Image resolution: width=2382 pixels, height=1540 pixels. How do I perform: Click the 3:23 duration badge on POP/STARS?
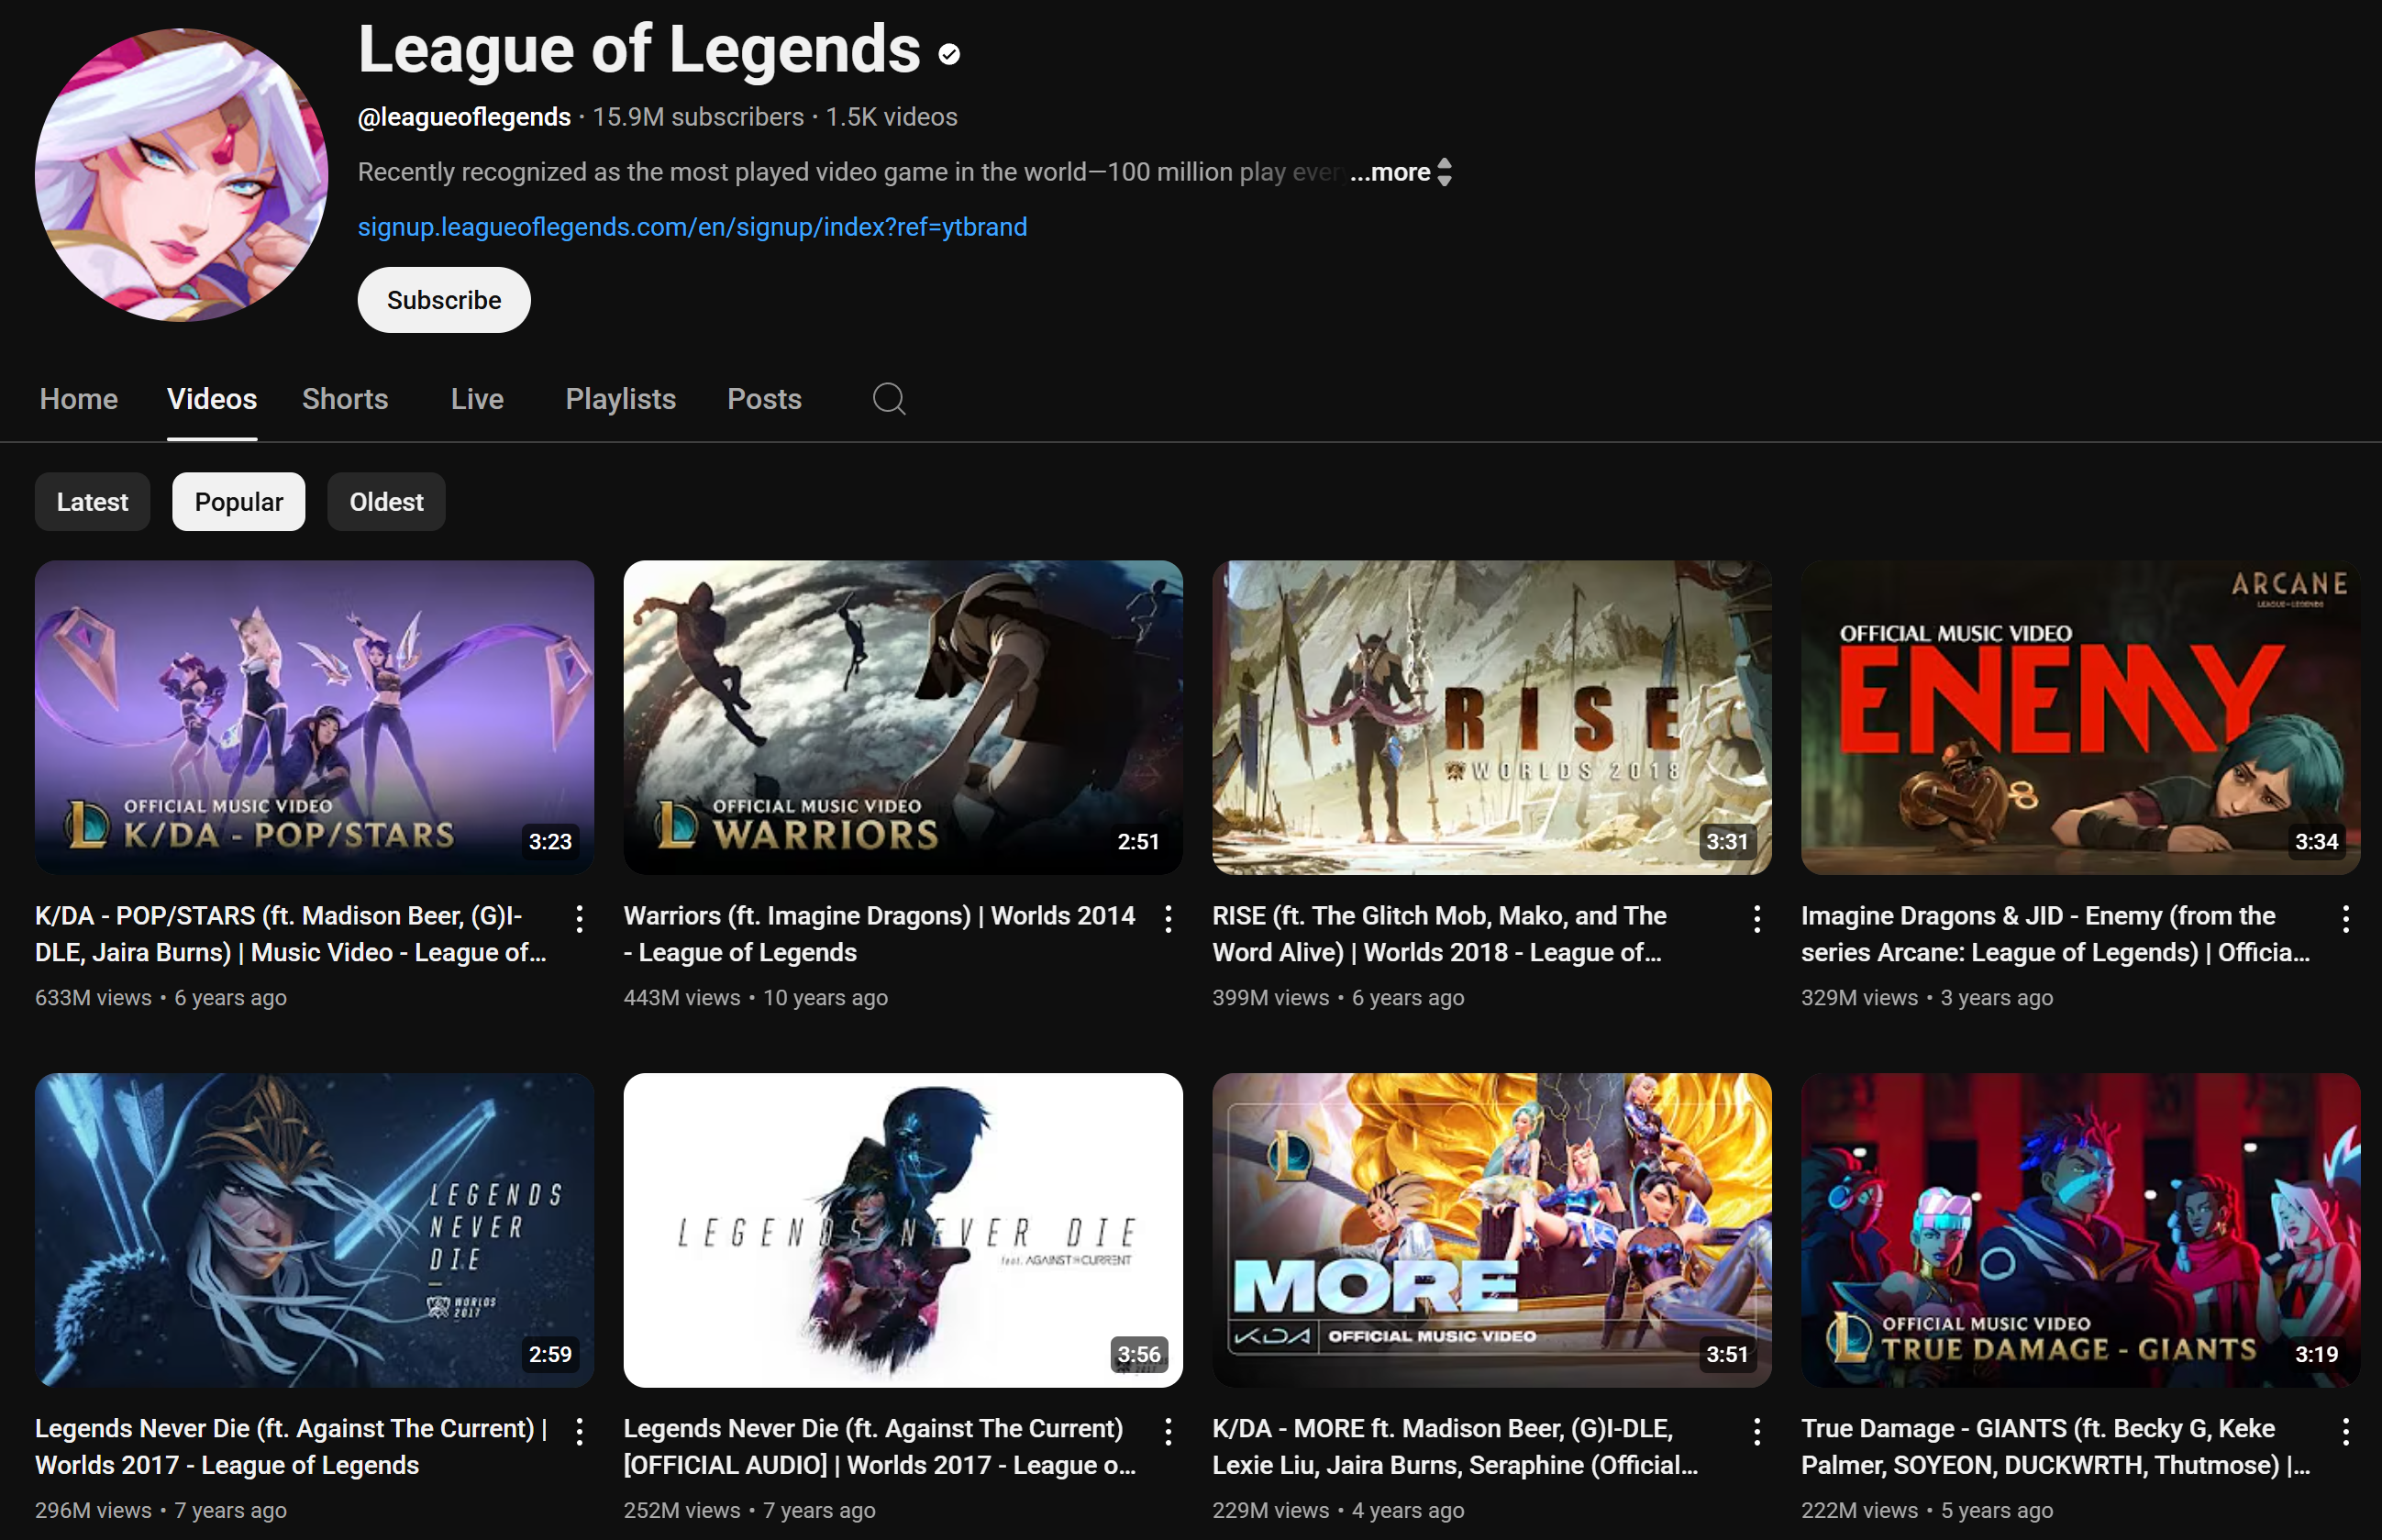tap(550, 842)
